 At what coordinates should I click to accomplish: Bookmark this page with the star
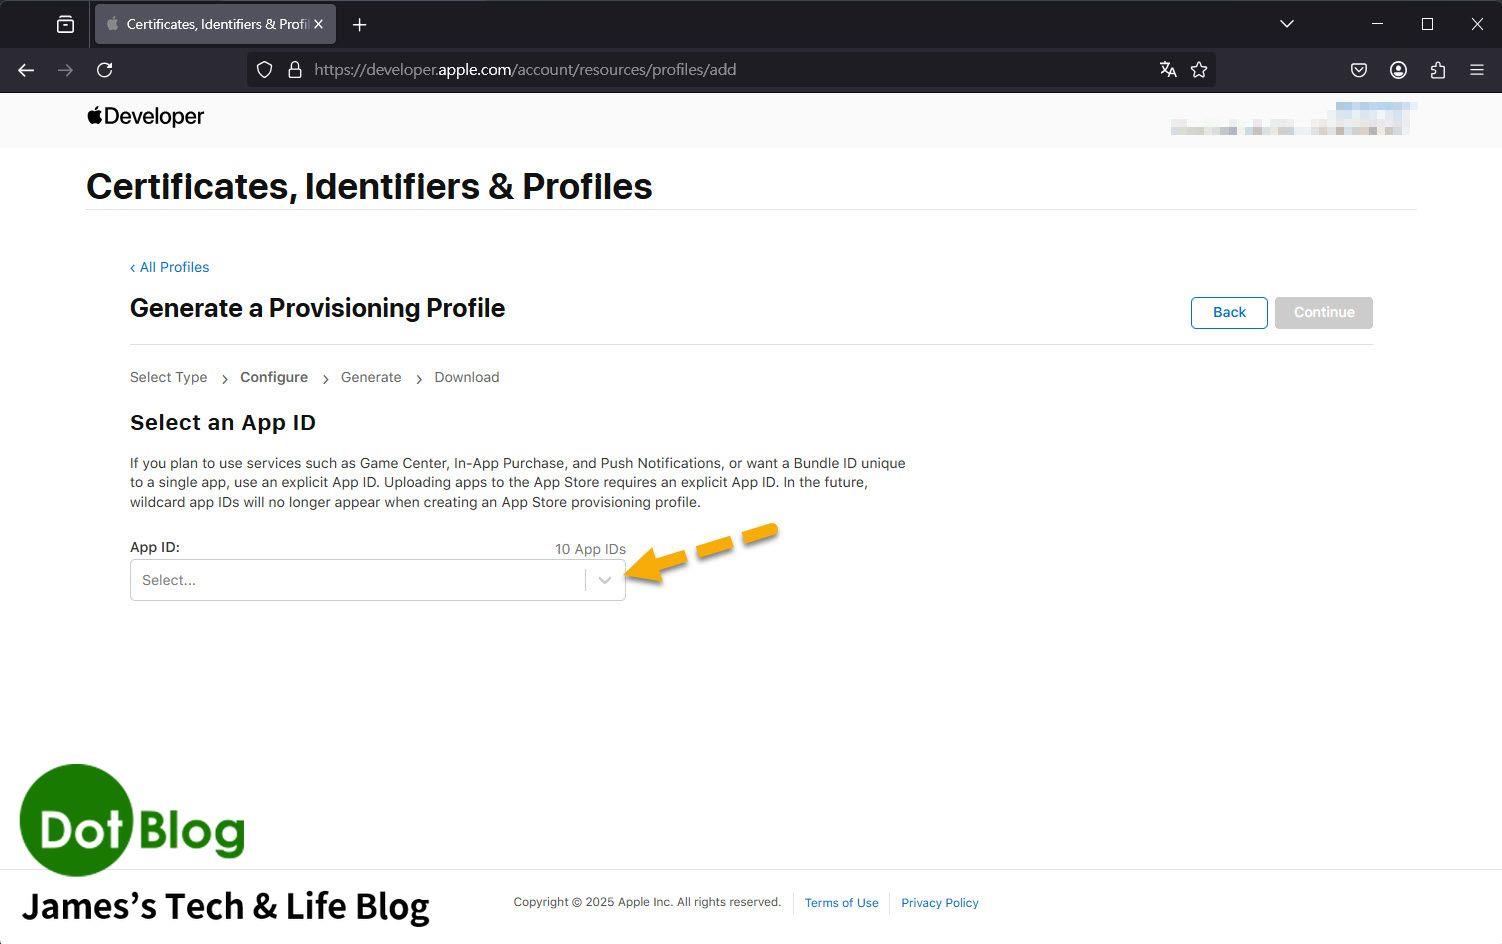1199,70
